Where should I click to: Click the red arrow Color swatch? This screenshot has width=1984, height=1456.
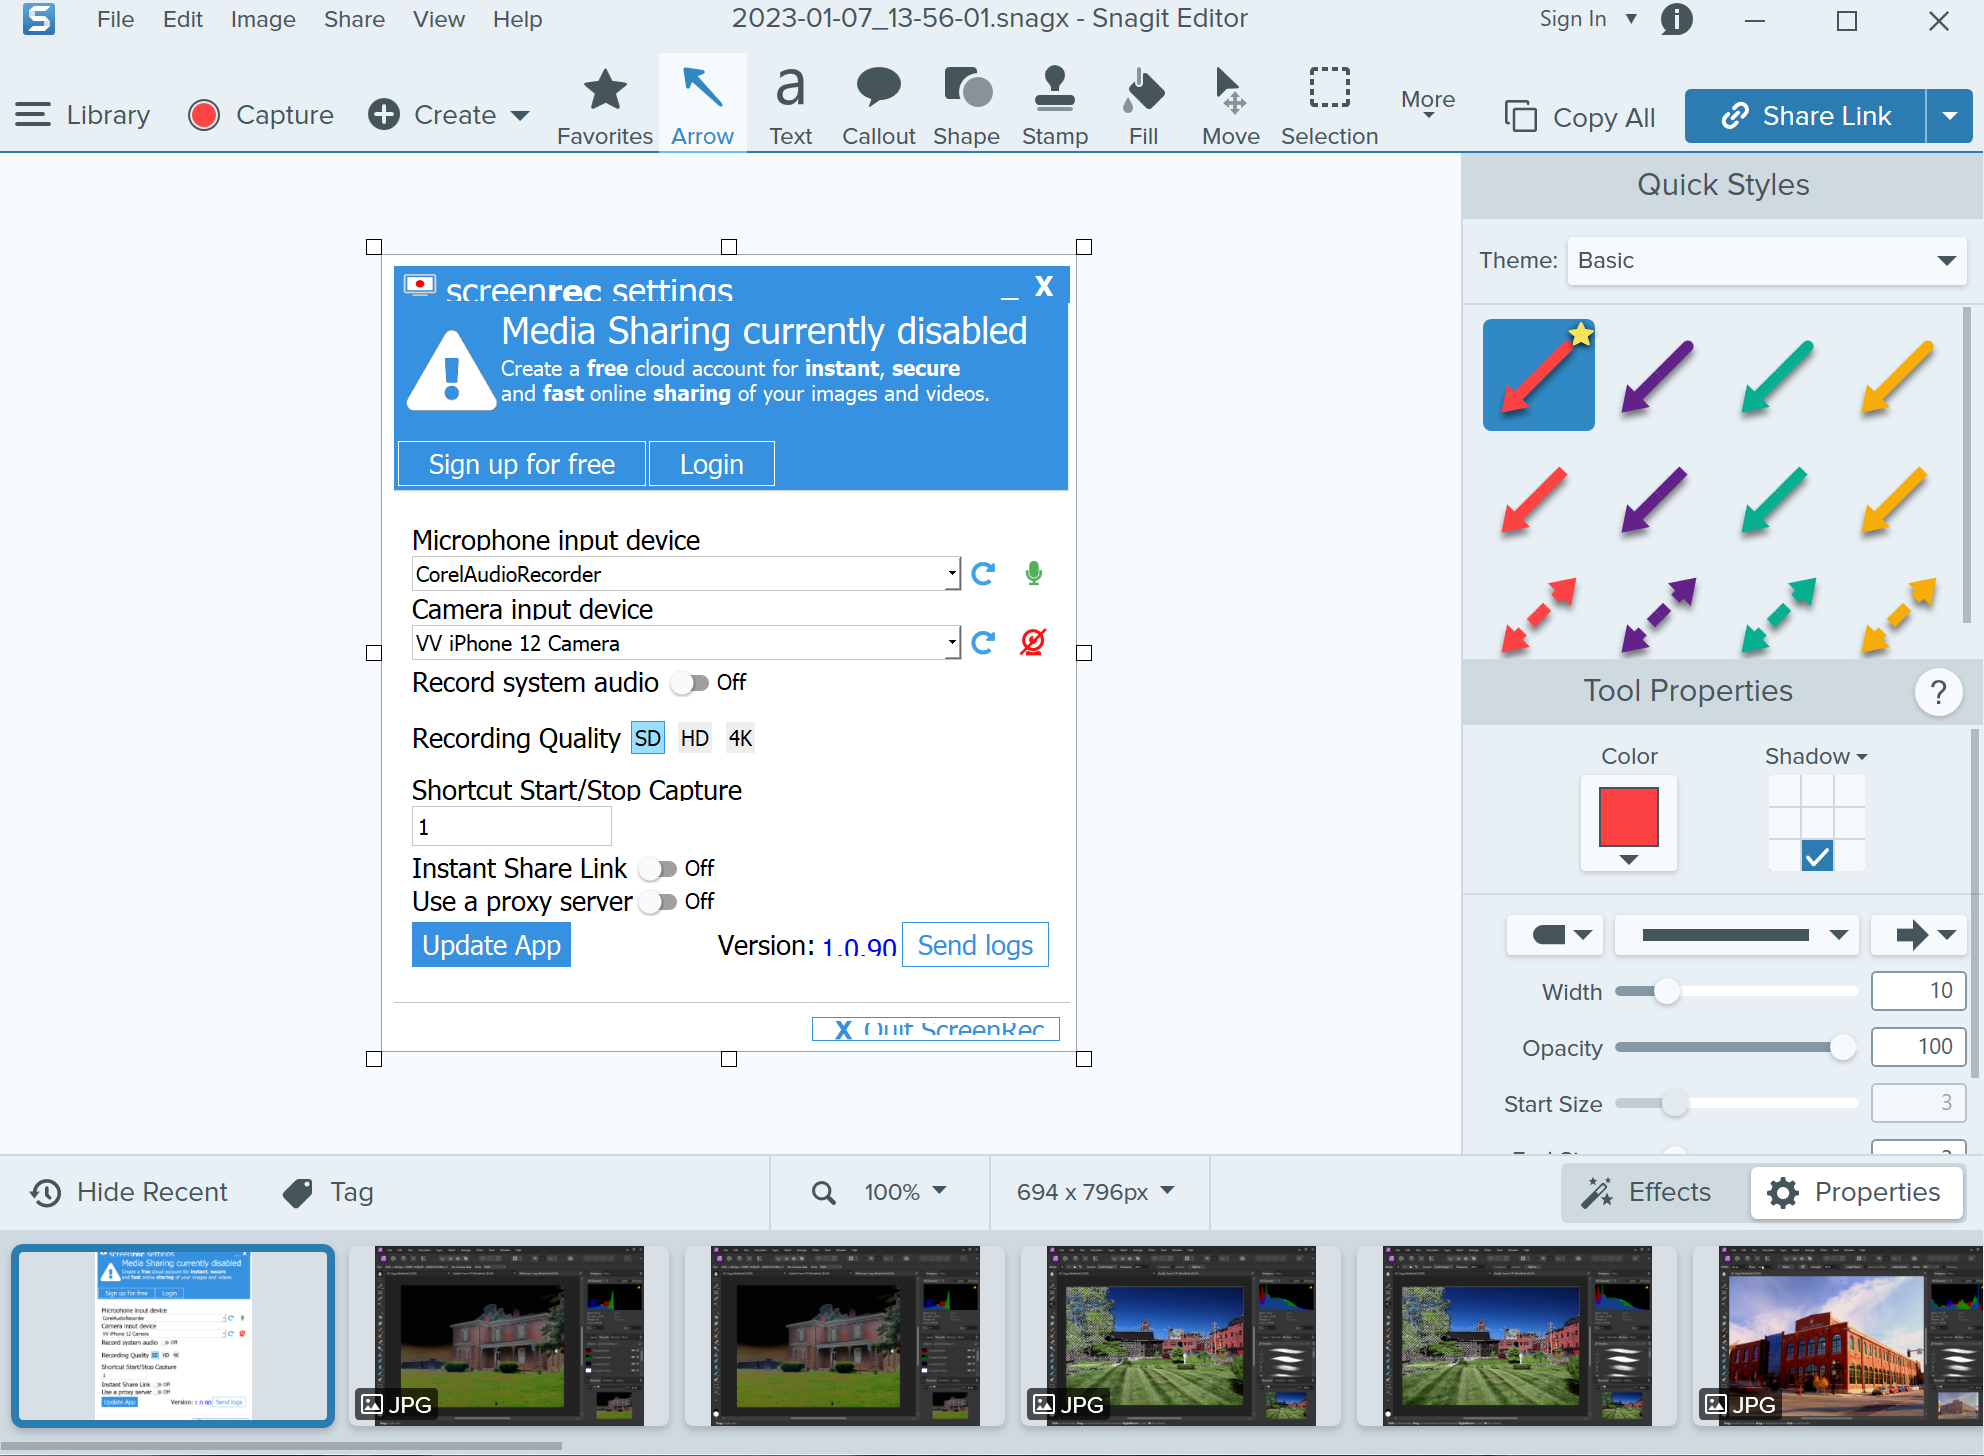click(x=1628, y=818)
